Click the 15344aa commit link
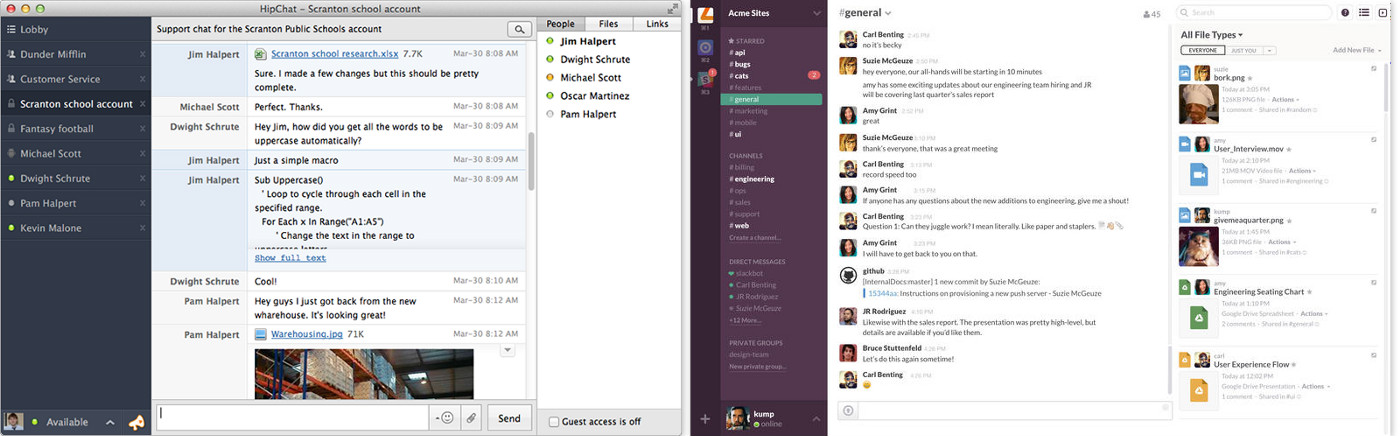1400x436 pixels. 881,293
